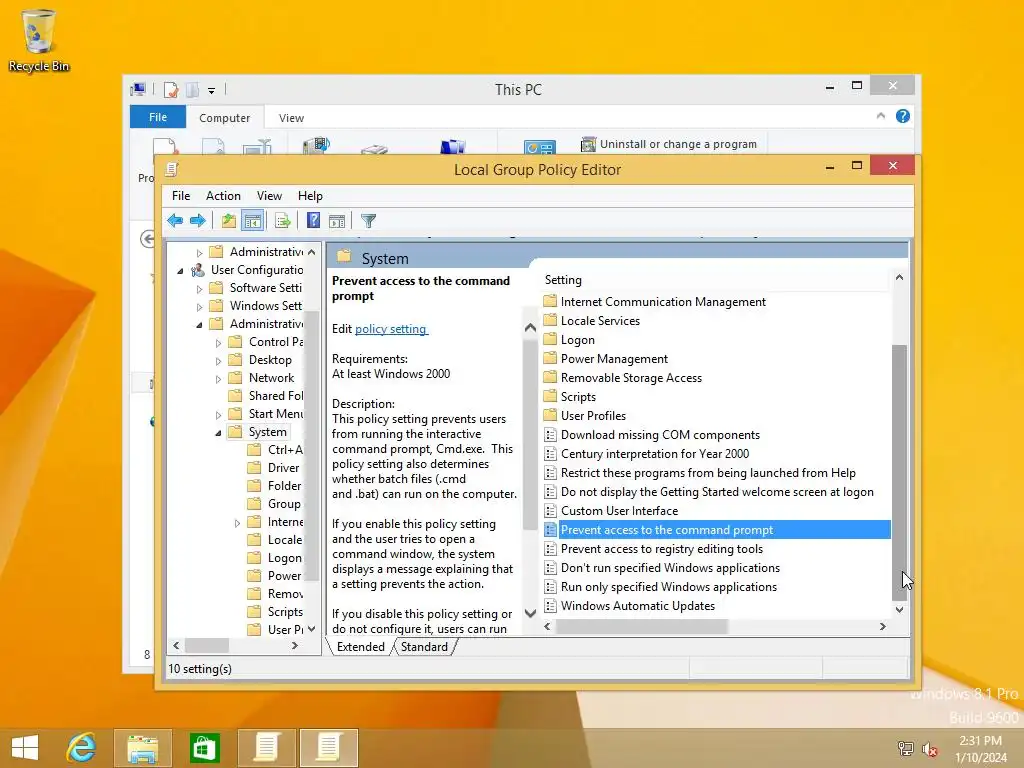Click the tree pane right scroll arrow
The width and height of the screenshot is (1024, 768).
(295, 645)
